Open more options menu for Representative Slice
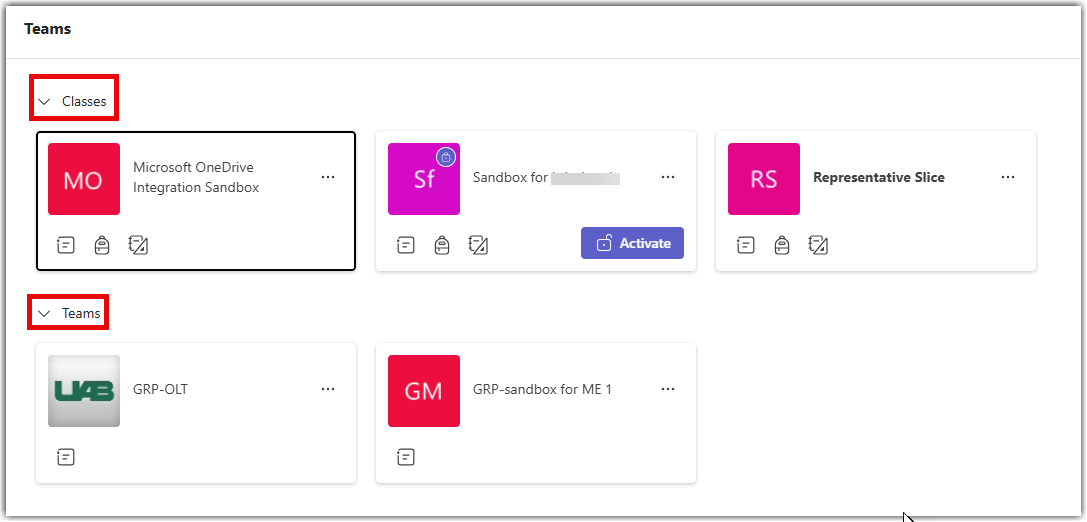Viewport: 1087px width, 522px height. [1008, 177]
